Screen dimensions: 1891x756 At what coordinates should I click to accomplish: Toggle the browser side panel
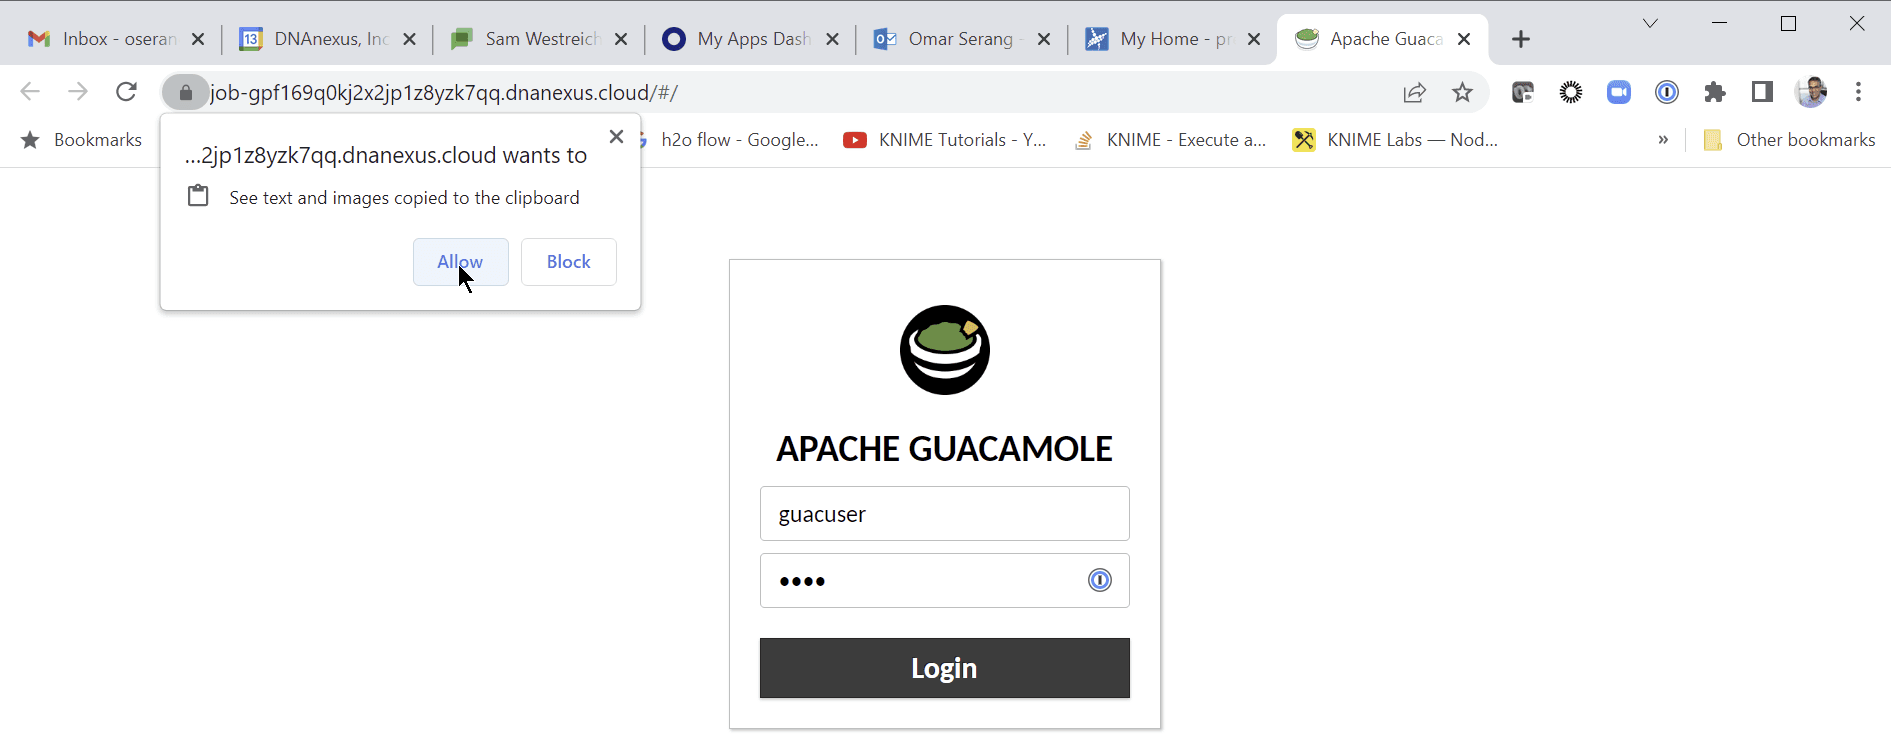1762,93
